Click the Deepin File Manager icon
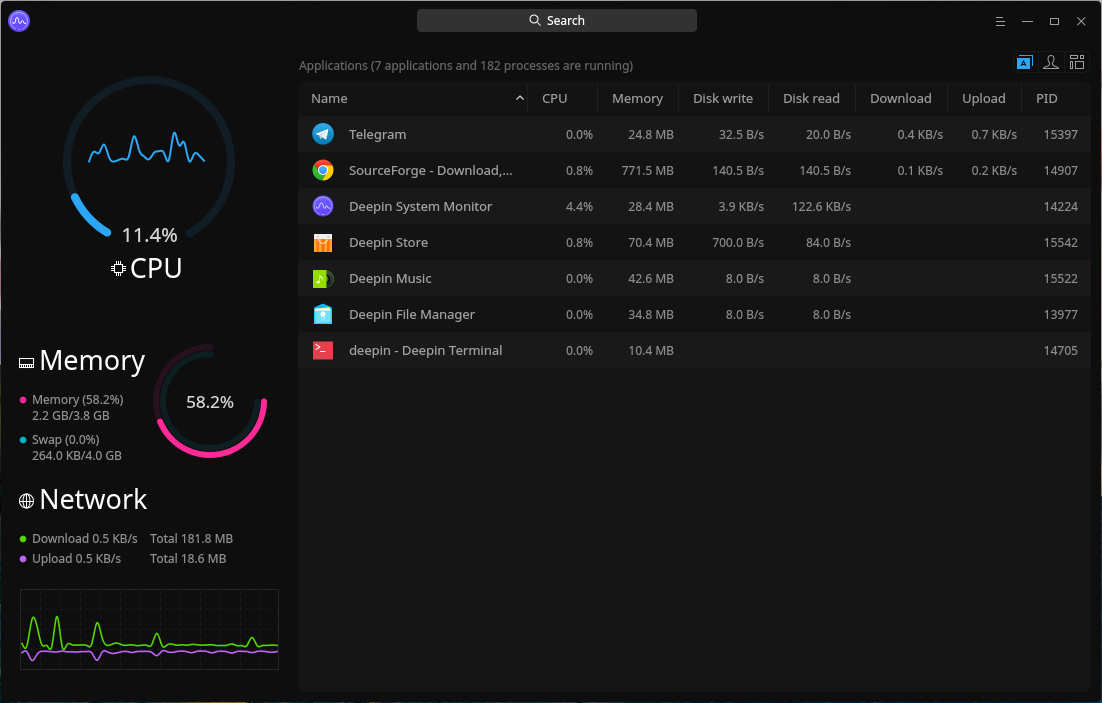 [323, 314]
